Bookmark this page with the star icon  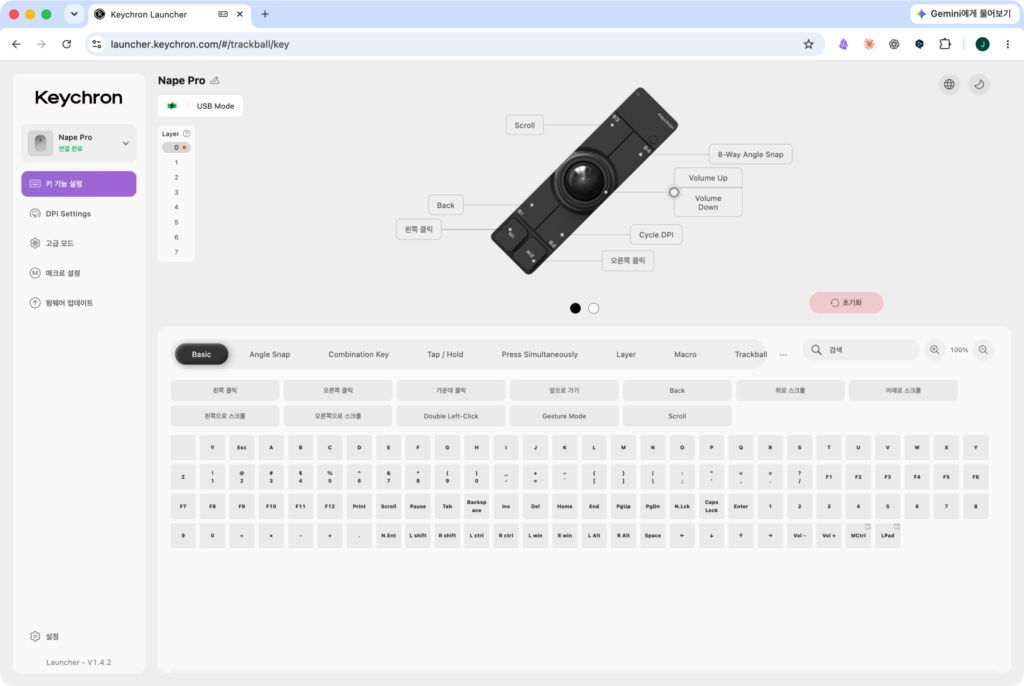click(x=808, y=44)
